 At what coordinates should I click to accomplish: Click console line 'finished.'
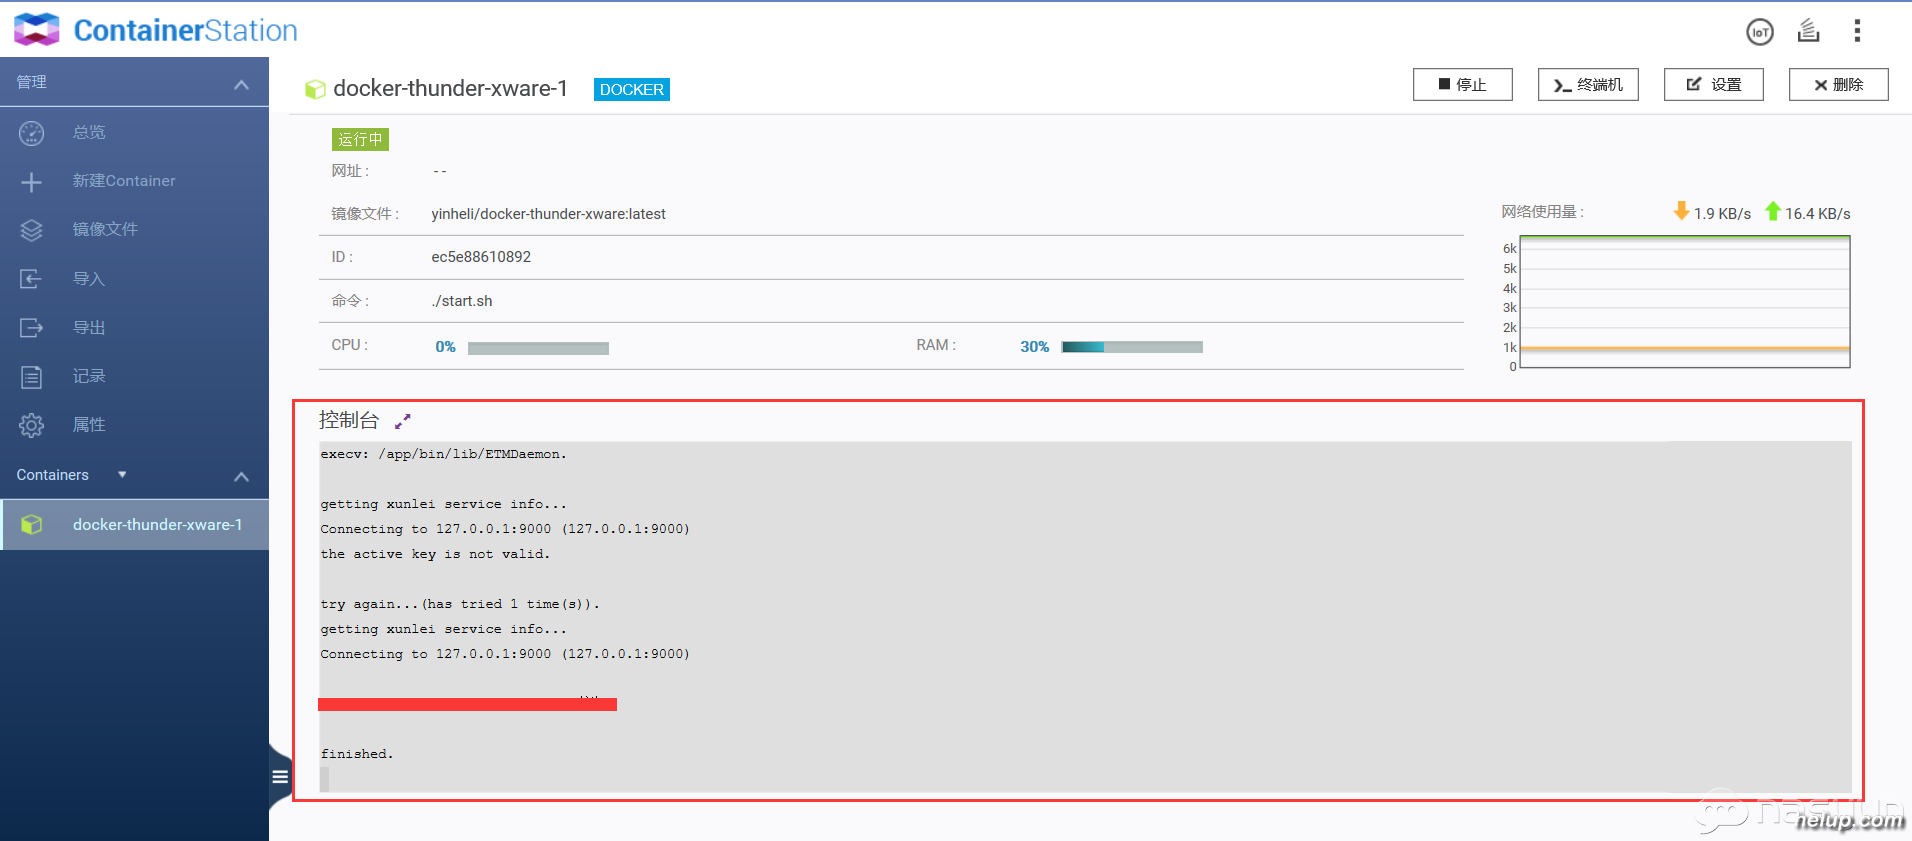[357, 754]
